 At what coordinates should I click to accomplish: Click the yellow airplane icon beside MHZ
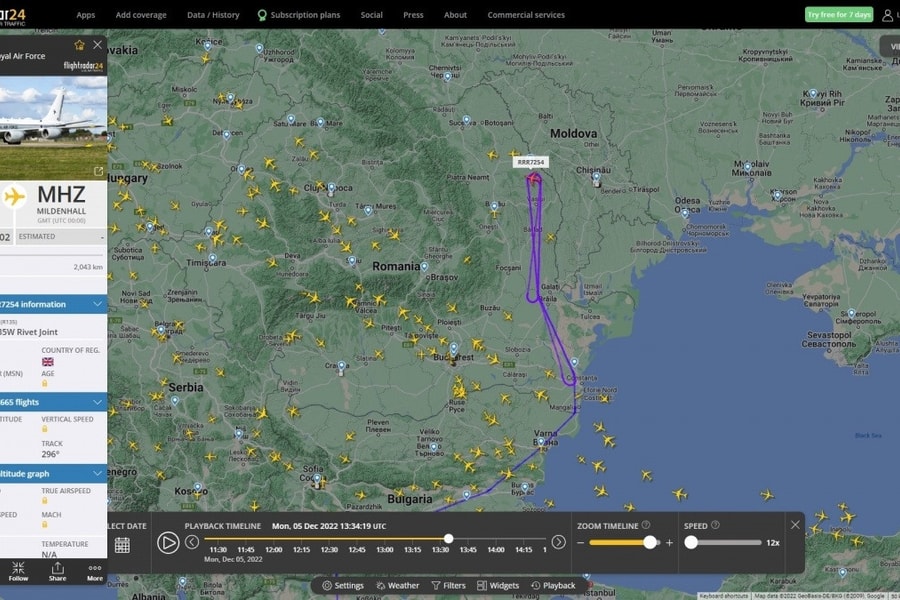(14, 197)
